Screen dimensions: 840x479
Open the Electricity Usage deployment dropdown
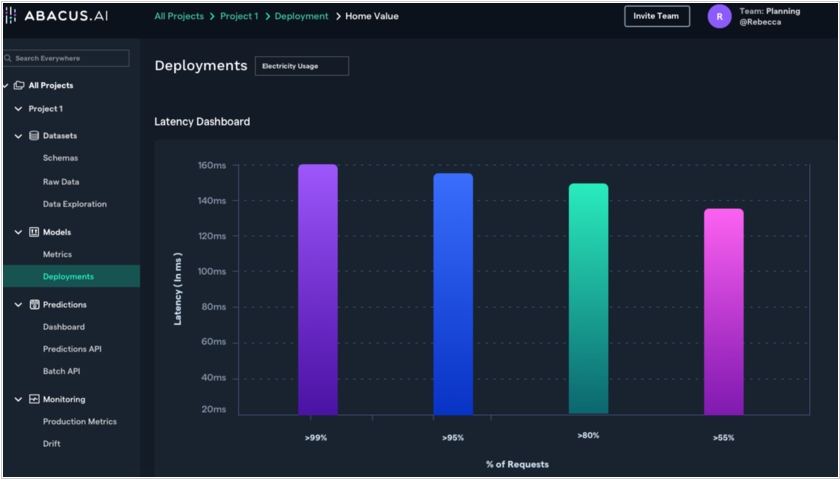[x=301, y=66]
